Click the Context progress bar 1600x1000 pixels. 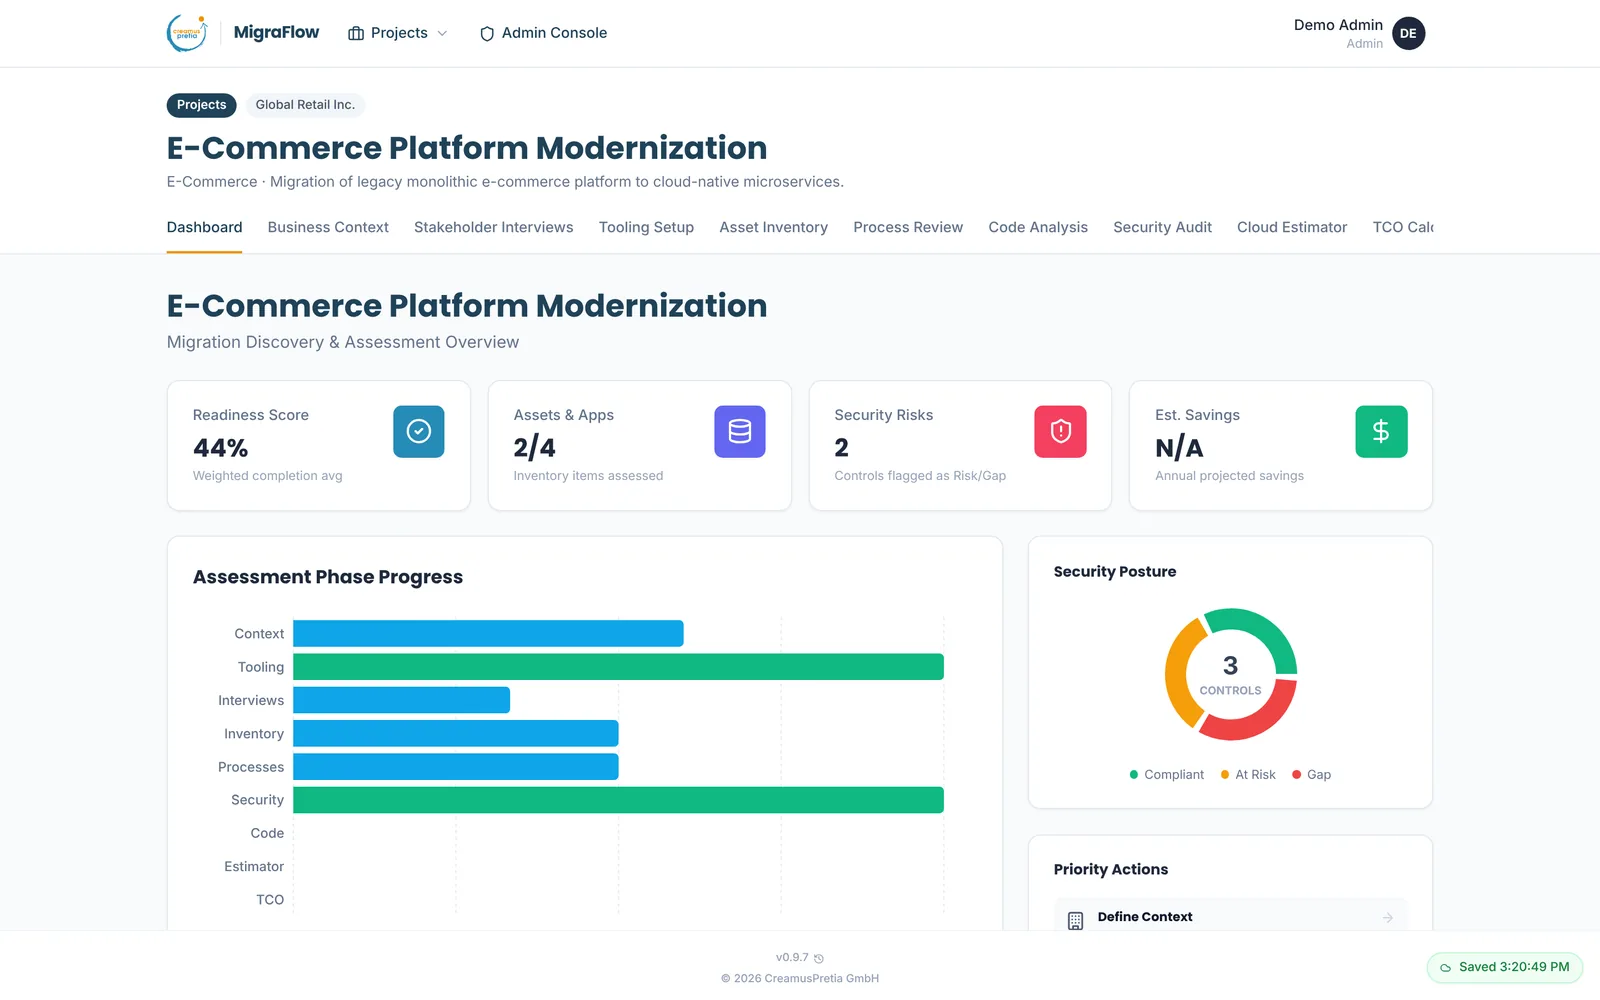point(488,634)
